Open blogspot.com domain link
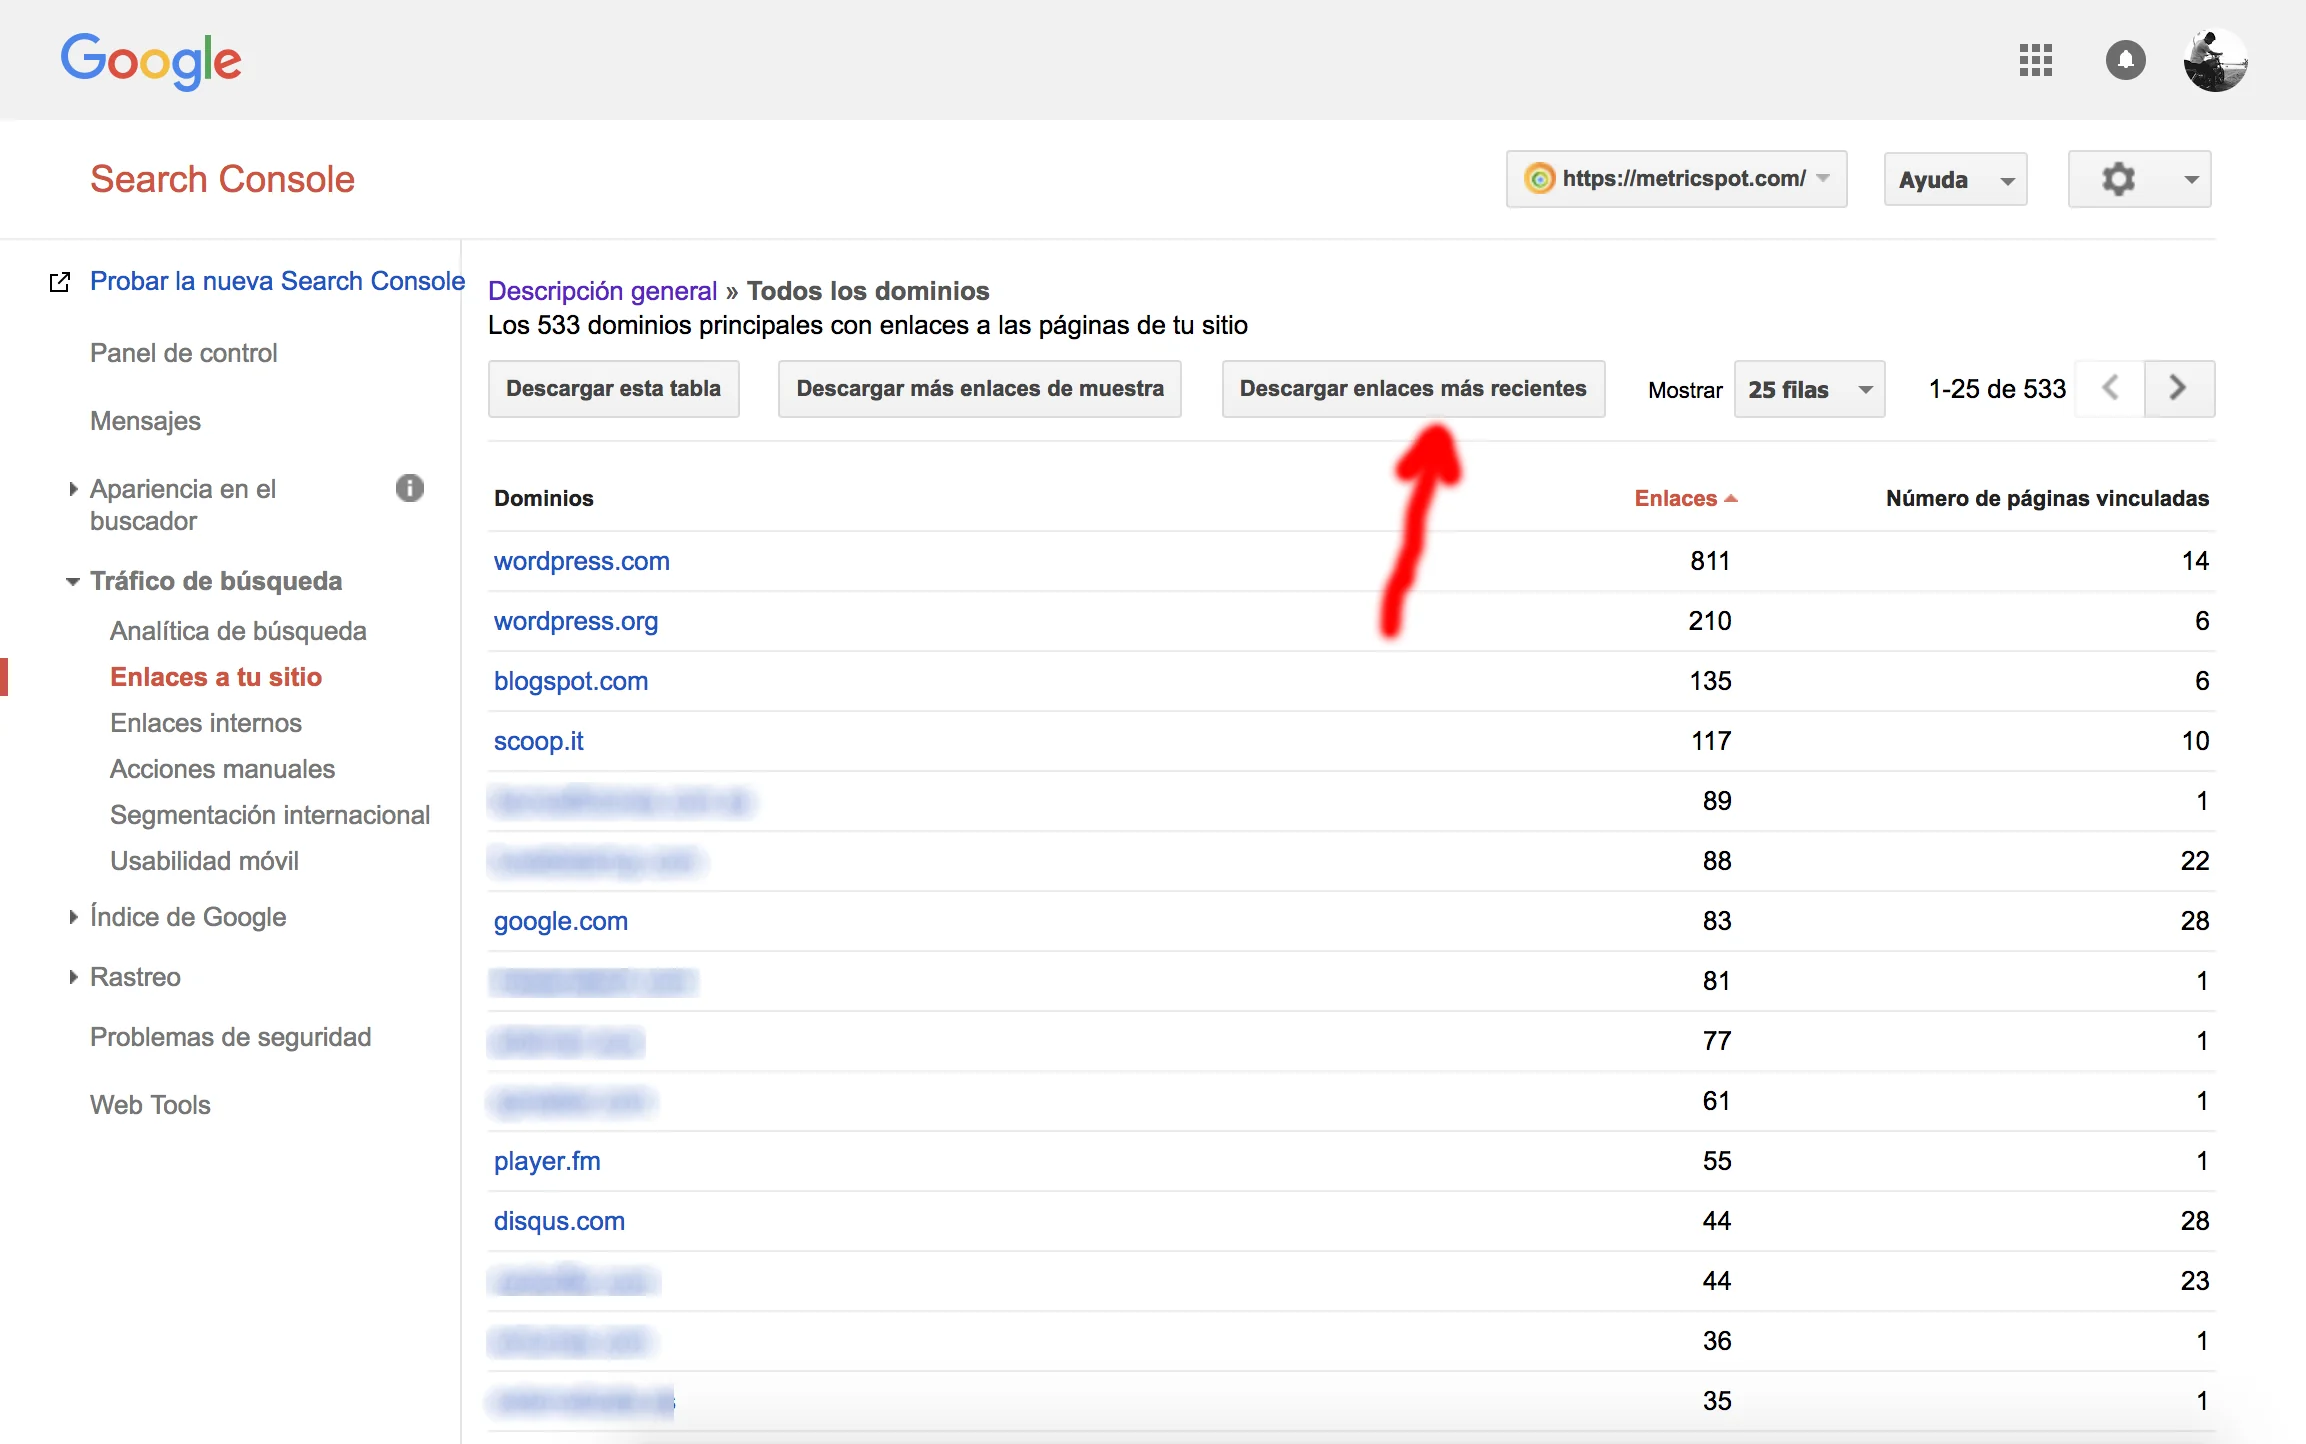Viewport: 2306px width, 1444px height. point(571,681)
